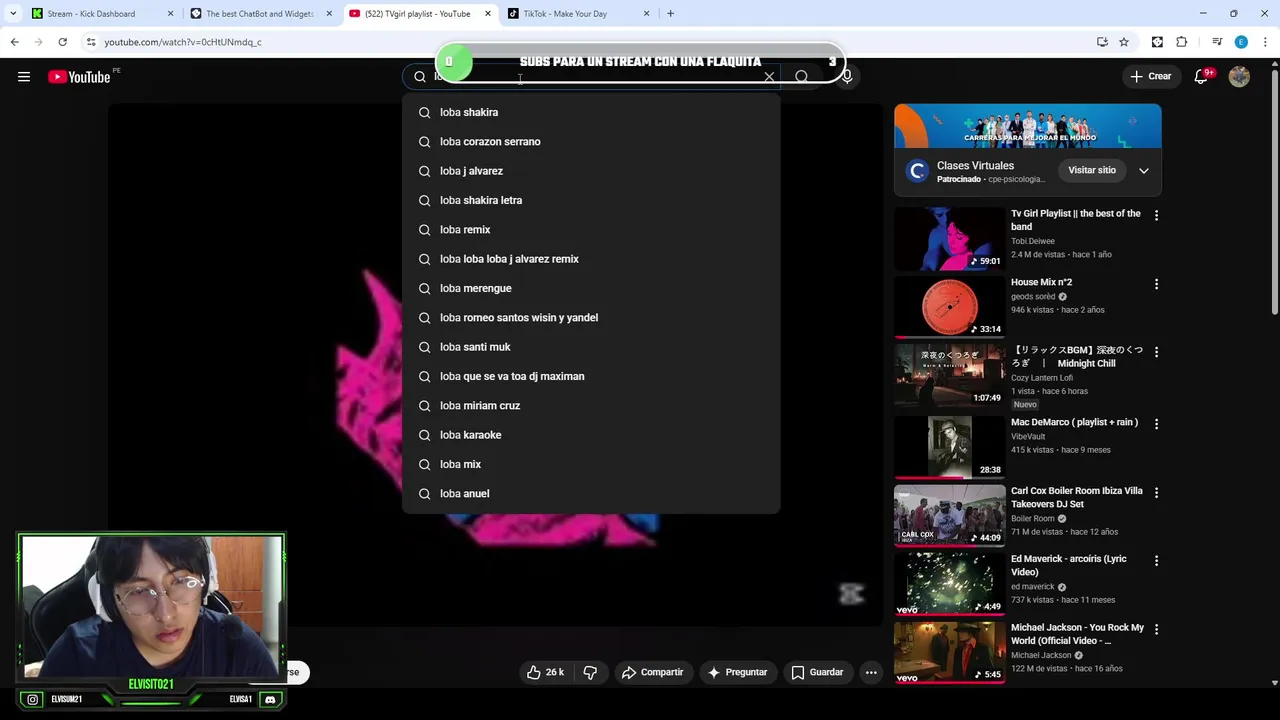Image resolution: width=1280 pixels, height=720 pixels.
Task: Switch to The best ChatBot and Widgets tab
Action: point(260,14)
